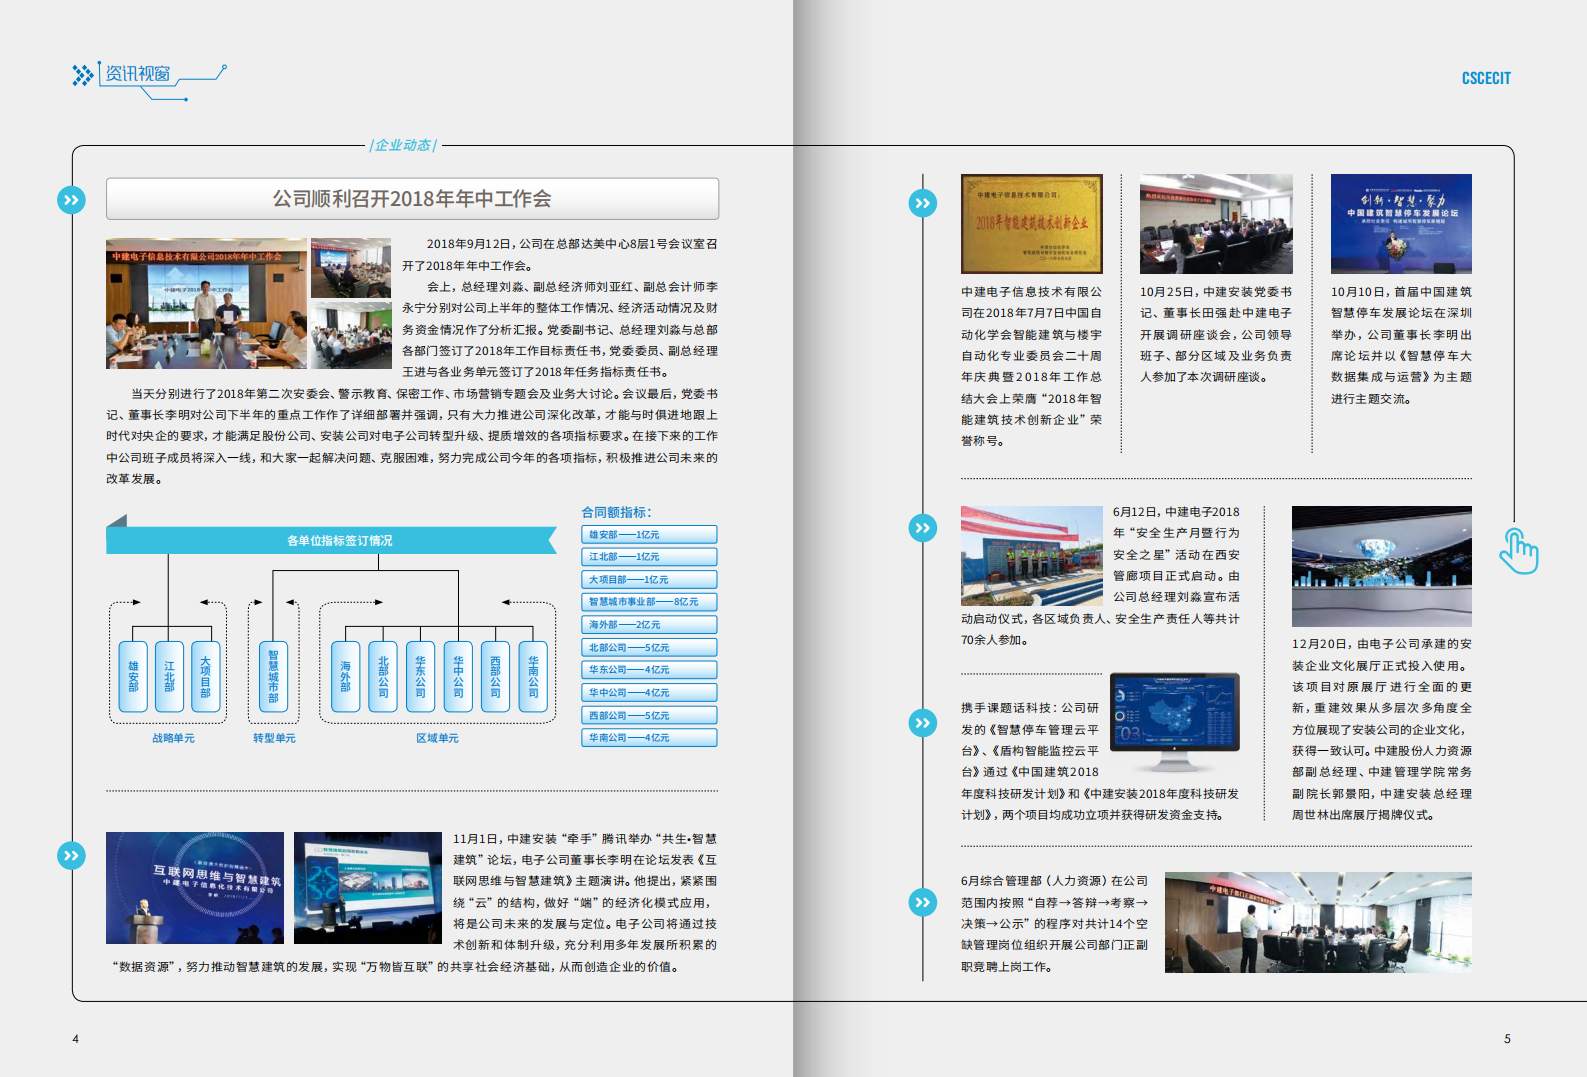Click the paragraph starting 中建电子信息技术有限公
Screen dimensions: 1587x1077
(x=1032, y=366)
